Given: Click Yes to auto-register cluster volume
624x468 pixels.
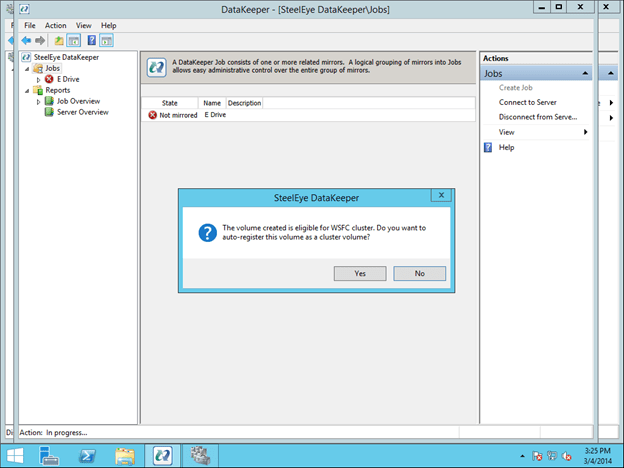Looking at the screenshot, I should [x=359, y=273].
